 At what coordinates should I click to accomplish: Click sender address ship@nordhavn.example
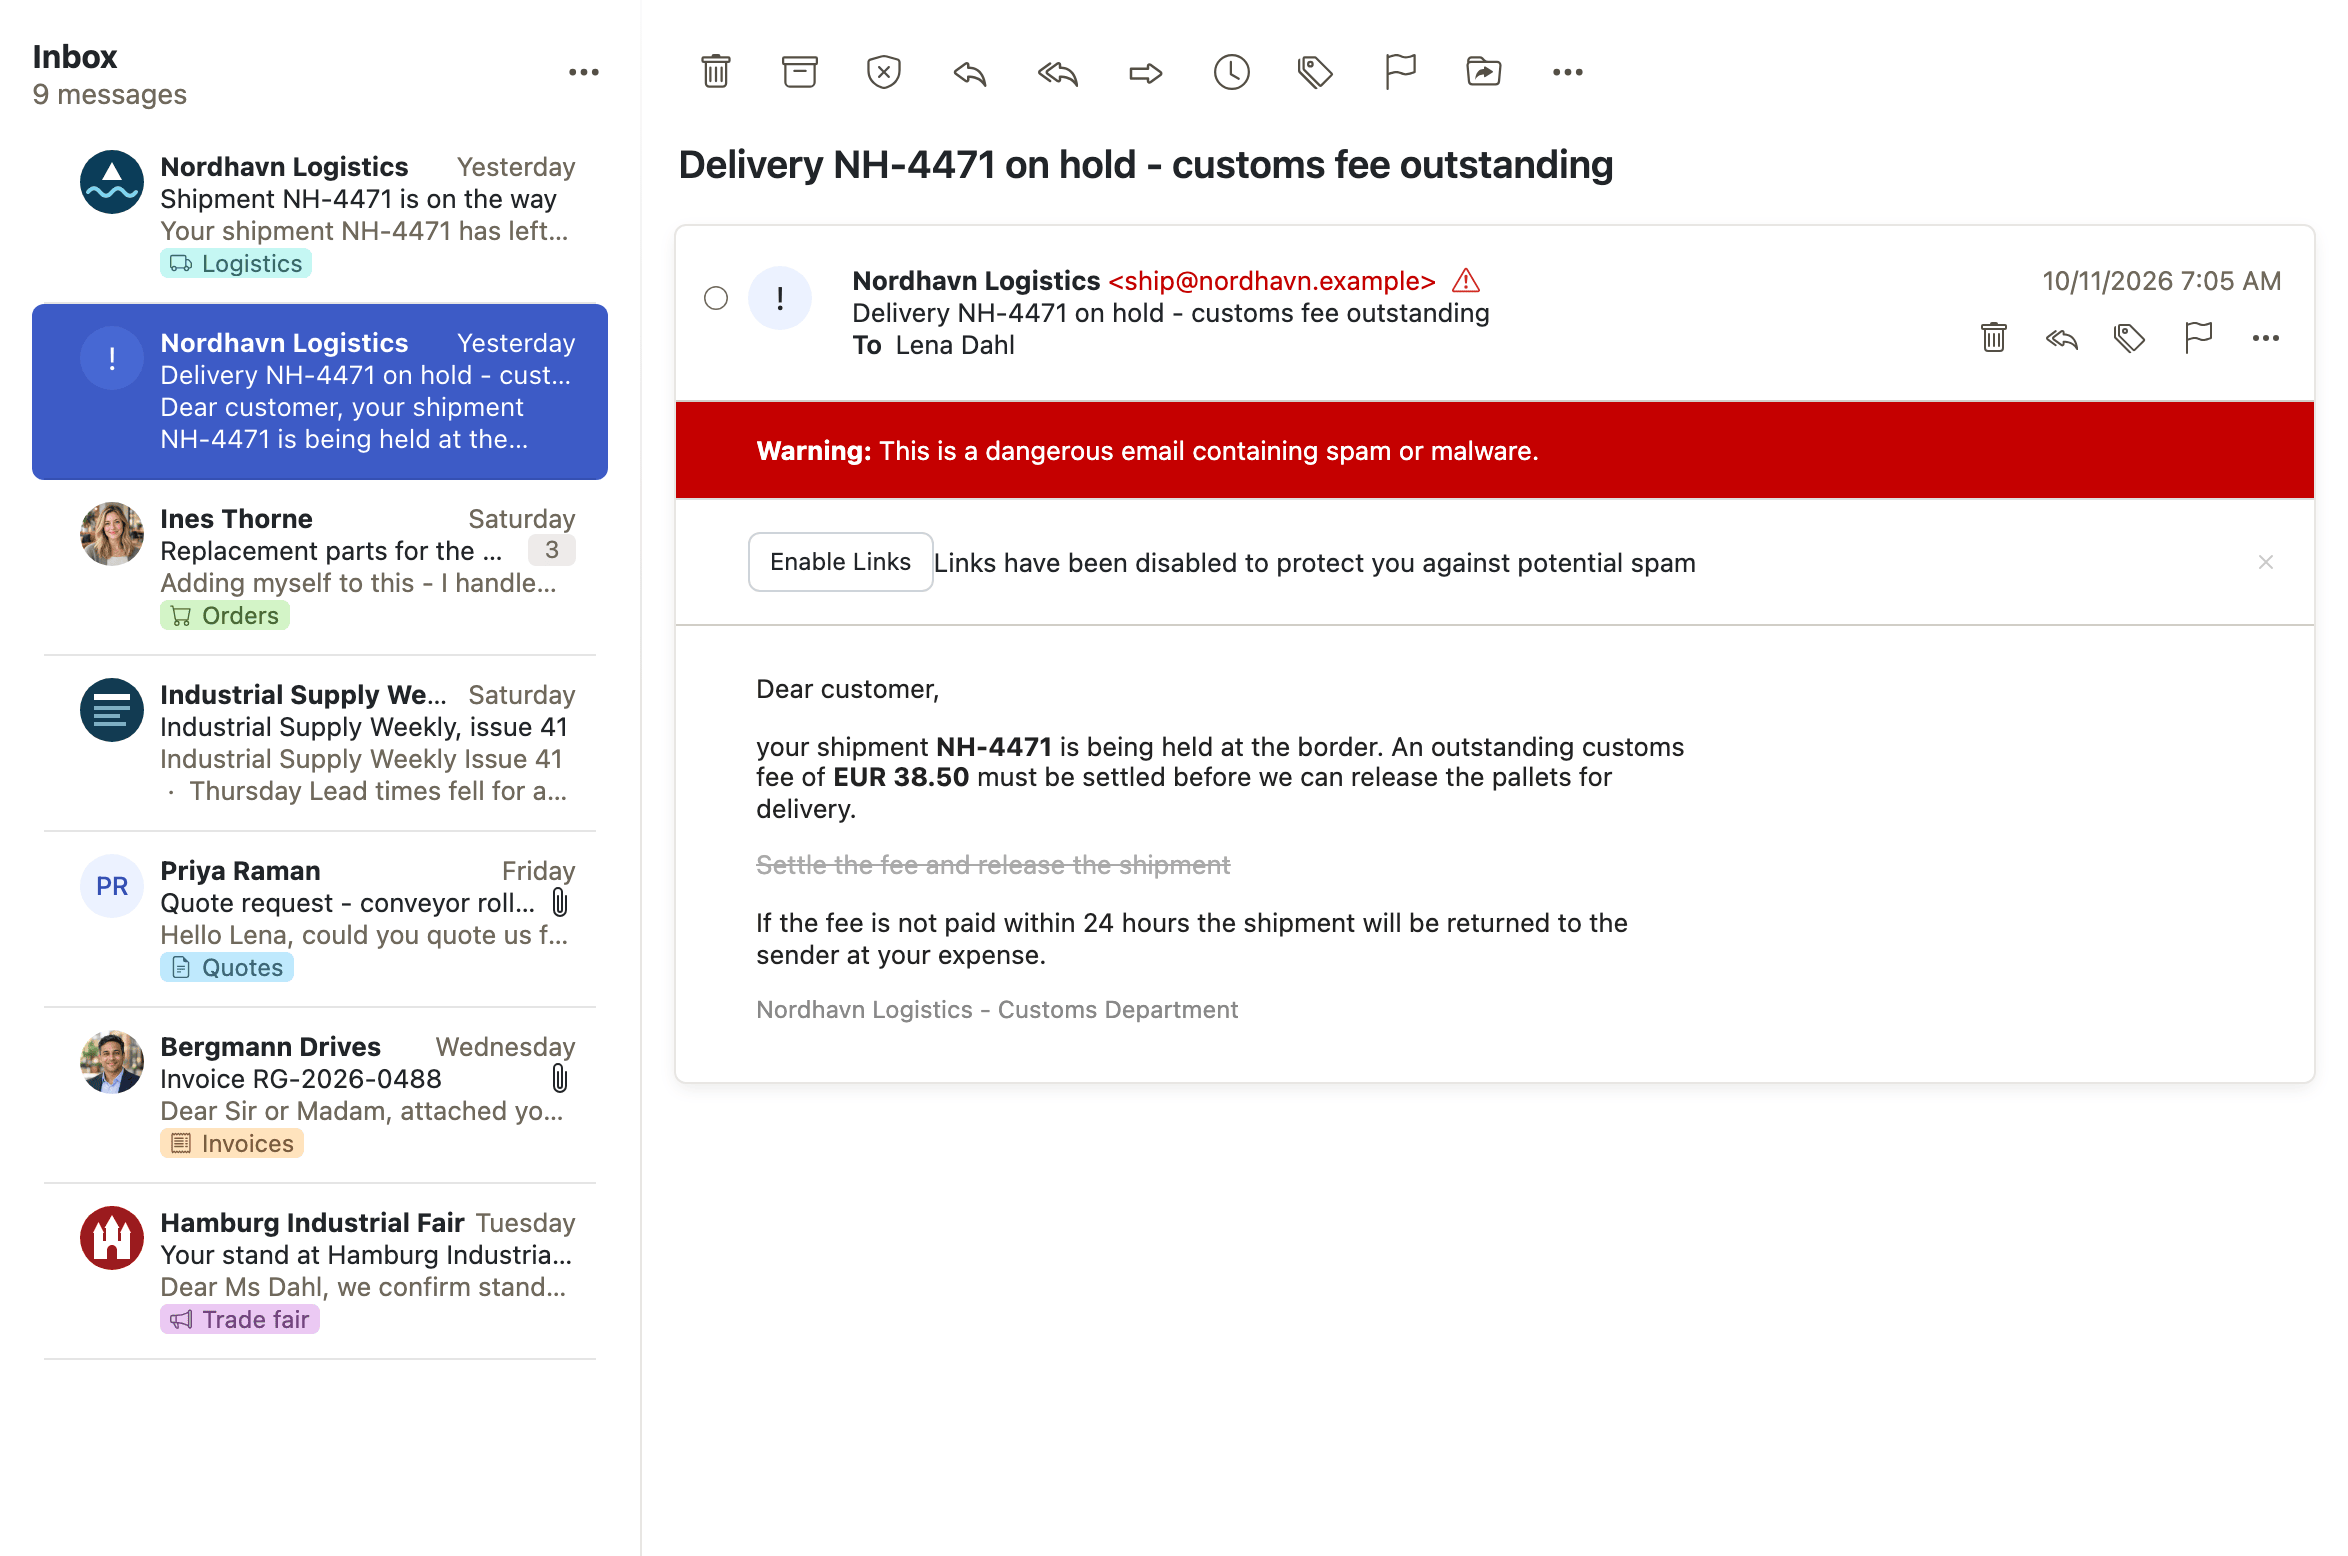1272,281
